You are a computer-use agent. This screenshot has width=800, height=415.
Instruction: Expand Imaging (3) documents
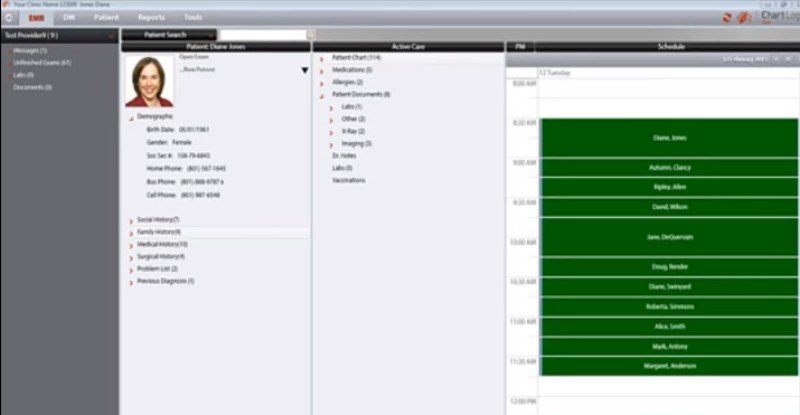(331, 145)
